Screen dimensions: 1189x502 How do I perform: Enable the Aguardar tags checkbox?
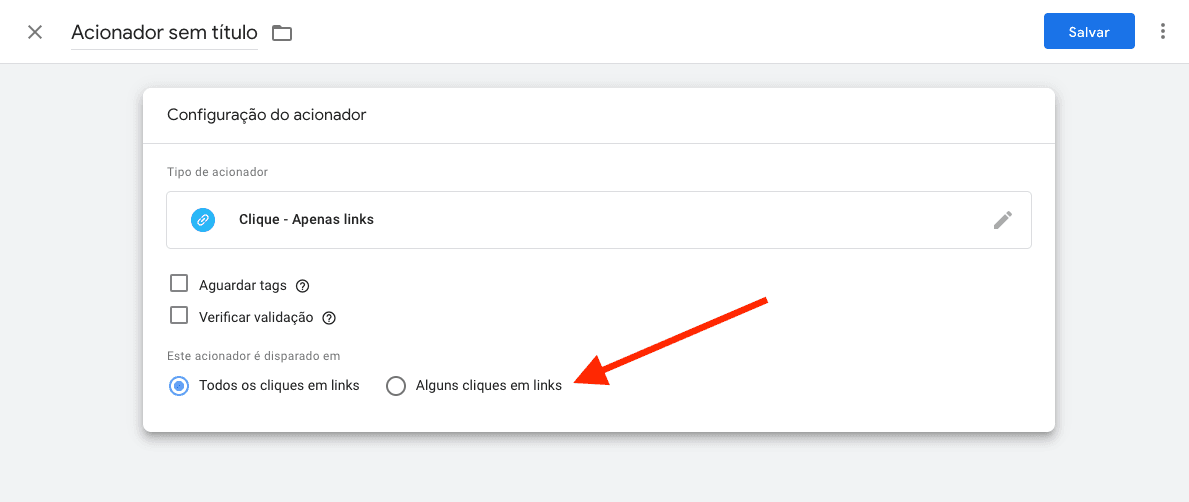tap(179, 284)
